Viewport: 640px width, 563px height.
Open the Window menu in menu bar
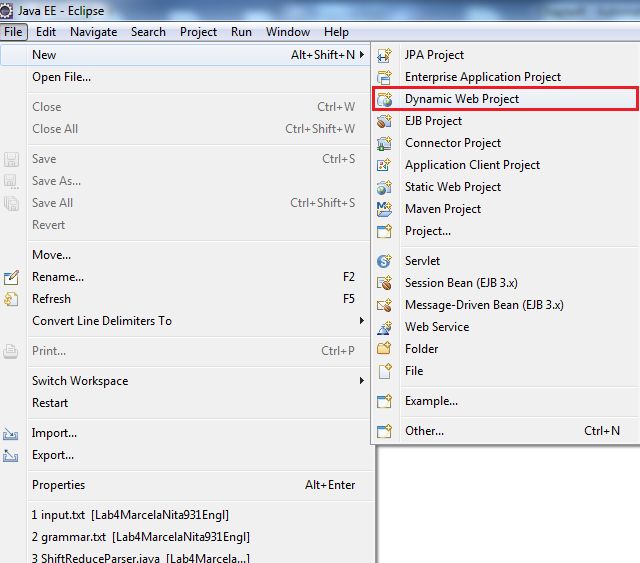[x=287, y=32]
